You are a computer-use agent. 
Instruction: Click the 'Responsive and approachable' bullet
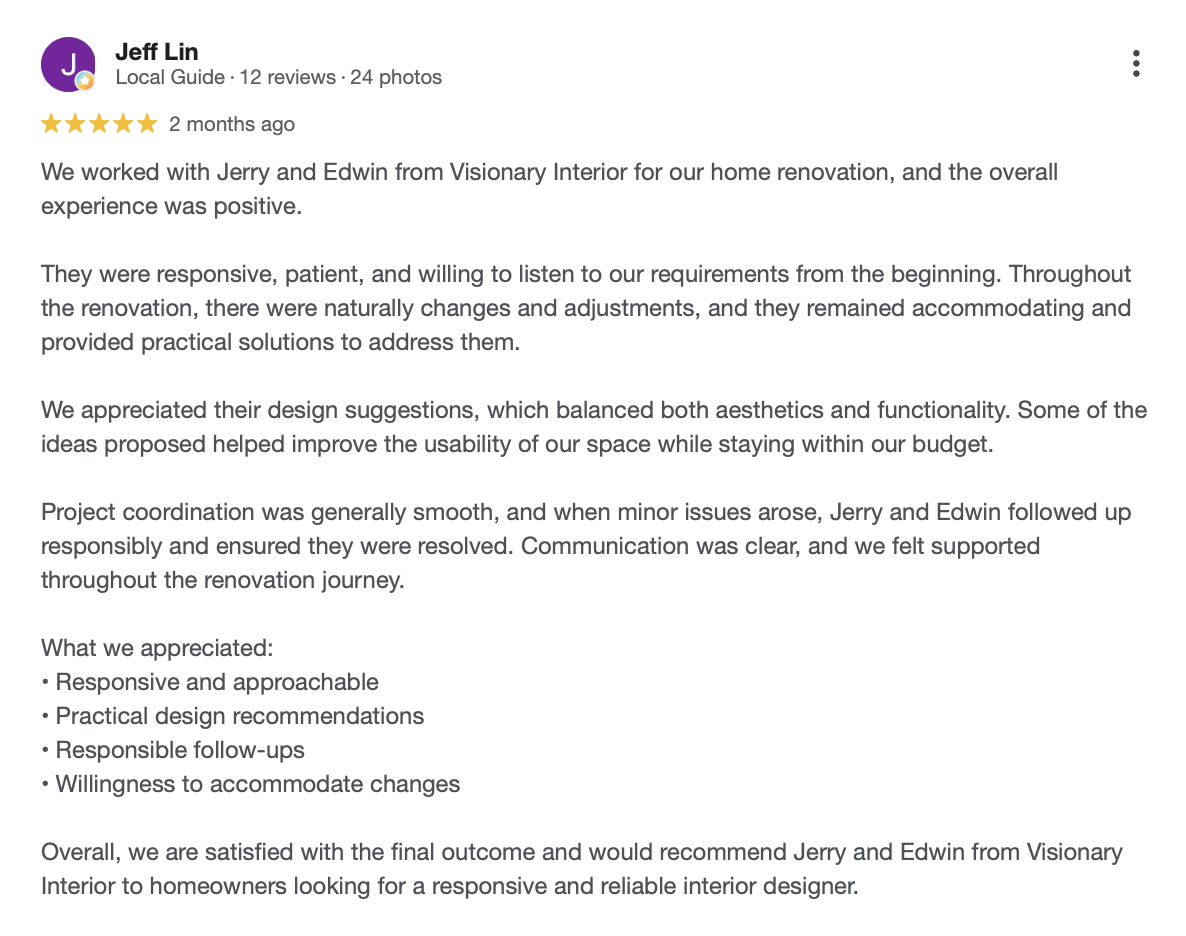(x=210, y=683)
